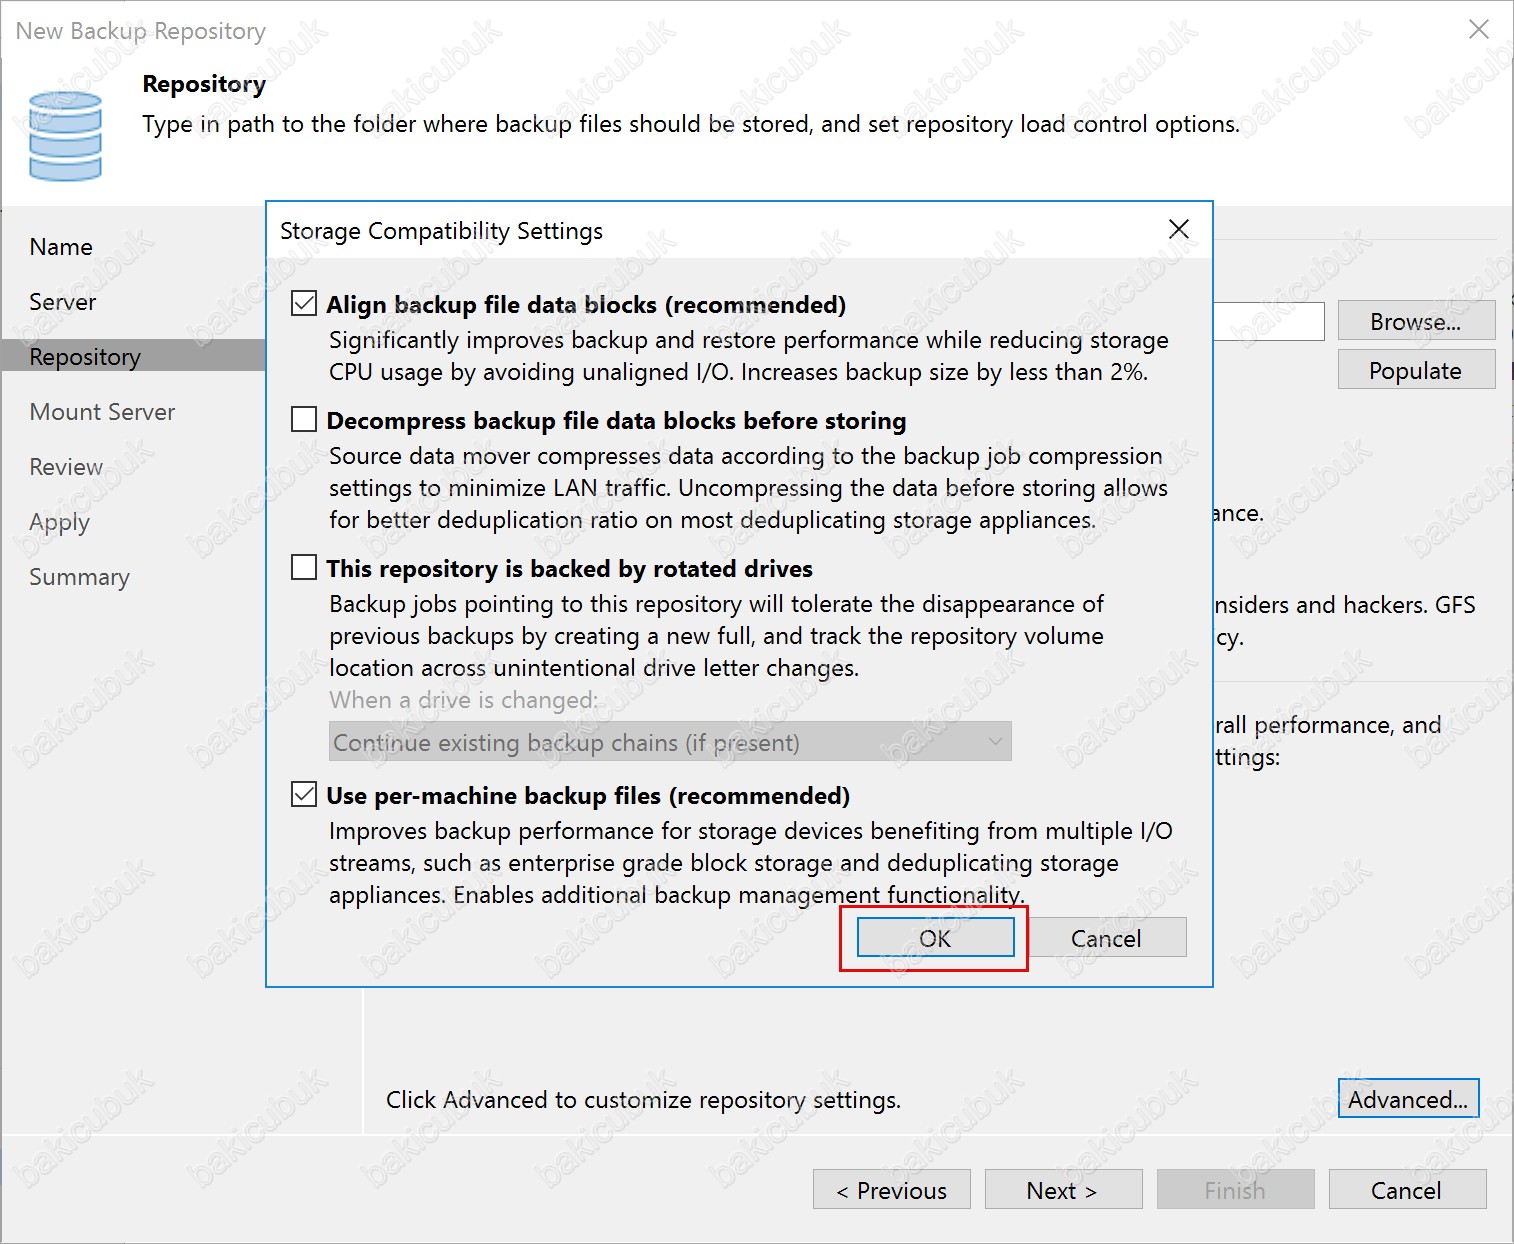The height and width of the screenshot is (1244, 1514).
Task: Click the Browse... button
Action: (1416, 321)
